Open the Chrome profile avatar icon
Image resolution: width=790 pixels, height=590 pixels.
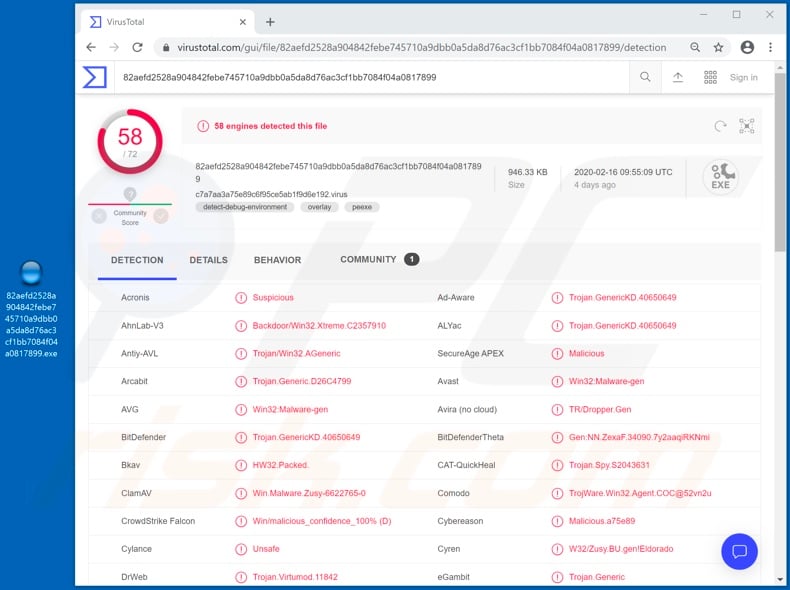[747, 47]
